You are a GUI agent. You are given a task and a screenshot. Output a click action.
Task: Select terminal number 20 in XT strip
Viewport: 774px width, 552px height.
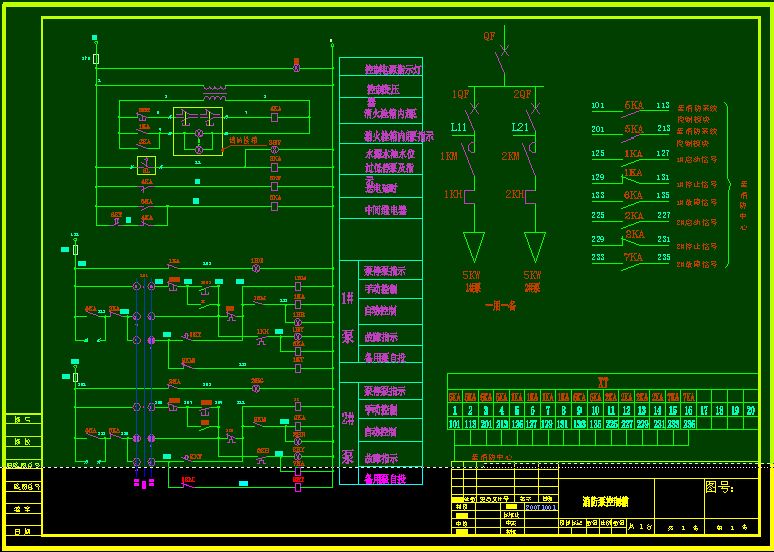(x=750, y=409)
